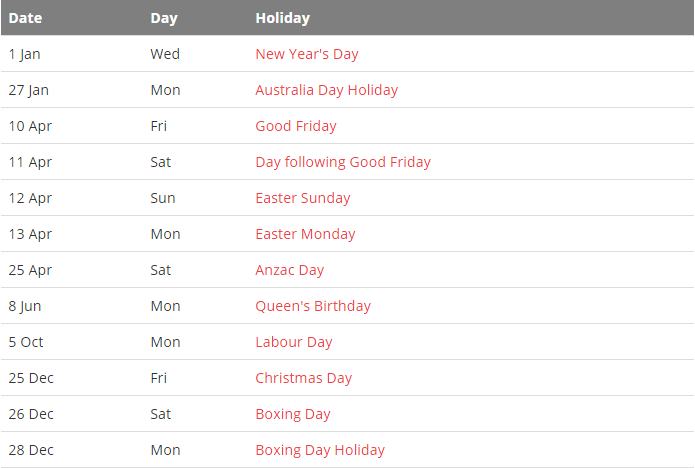This screenshot has width=695, height=468.
Task: Select the Day following Good Friday link
Action: click(x=342, y=162)
